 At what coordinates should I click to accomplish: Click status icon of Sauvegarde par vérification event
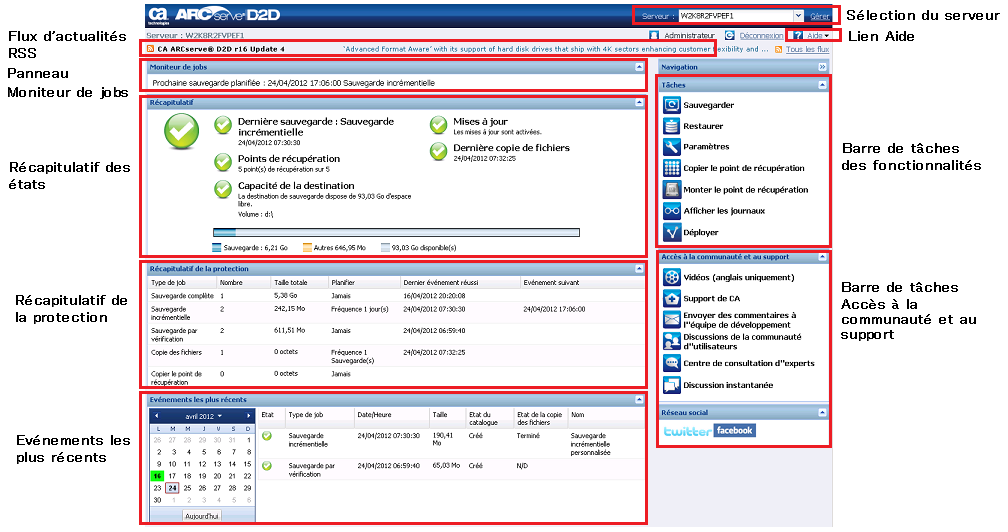(267, 466)
